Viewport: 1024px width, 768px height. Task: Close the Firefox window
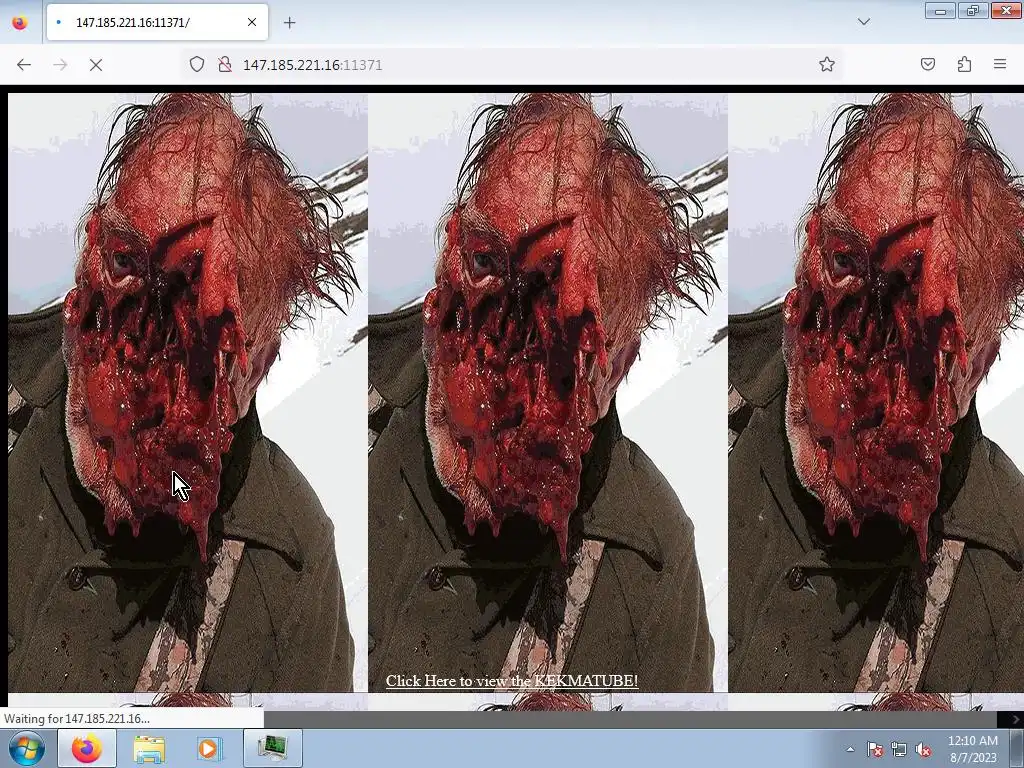point(1006,10)
